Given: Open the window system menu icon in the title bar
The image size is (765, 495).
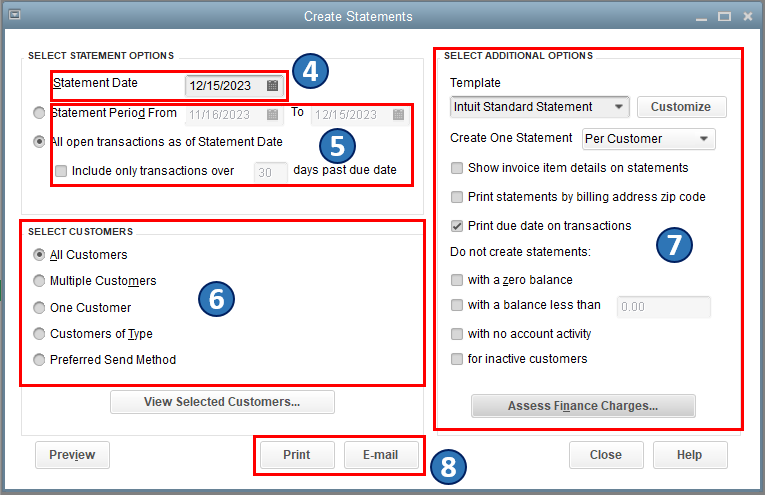Looking at the screenshot, I should tap(15, 15).
